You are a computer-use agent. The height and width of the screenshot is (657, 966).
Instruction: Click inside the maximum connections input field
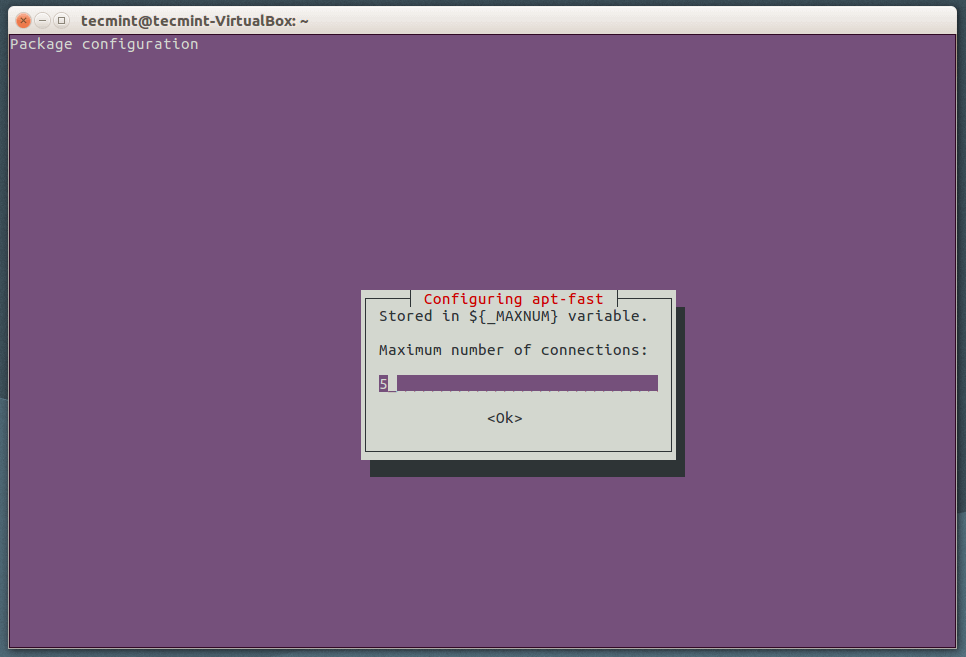[520, 383]
